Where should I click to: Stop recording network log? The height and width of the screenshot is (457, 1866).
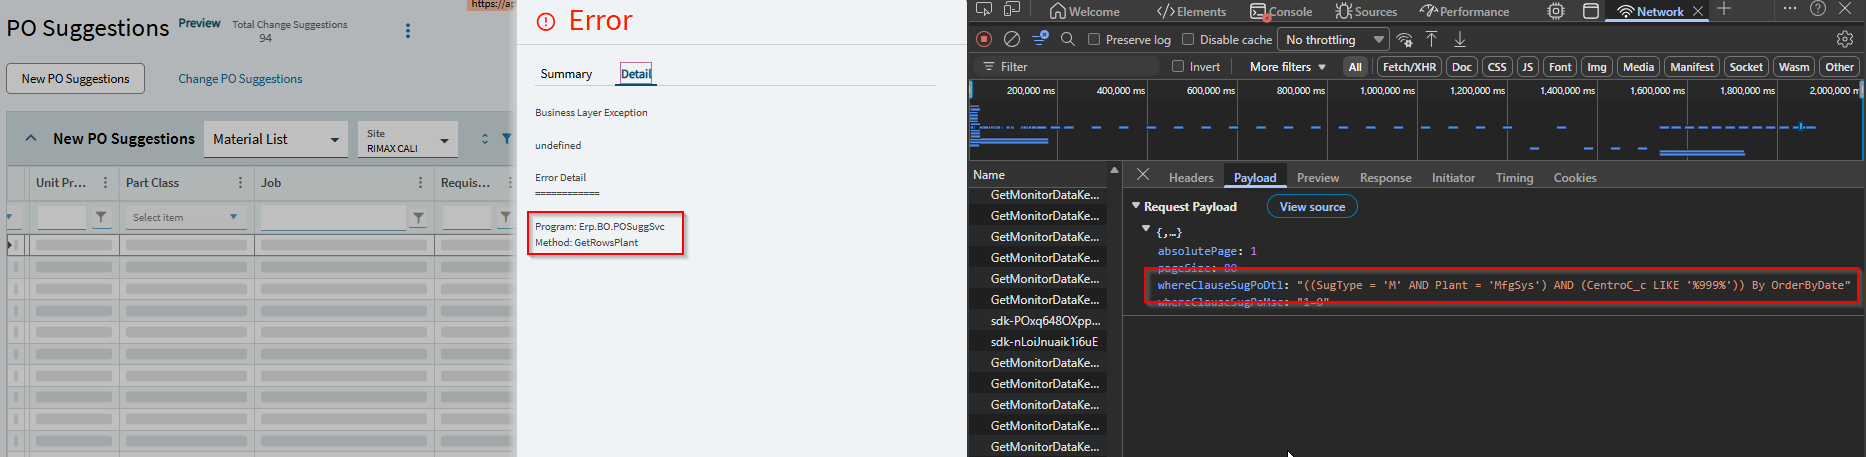tap(984, 39)
